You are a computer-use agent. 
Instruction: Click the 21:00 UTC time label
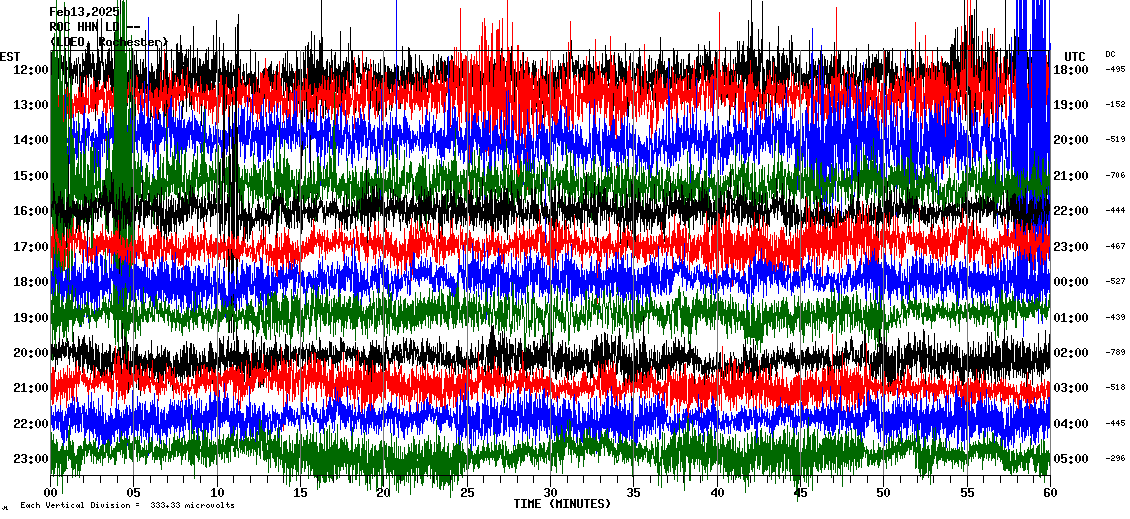[x=1071, y=176]
